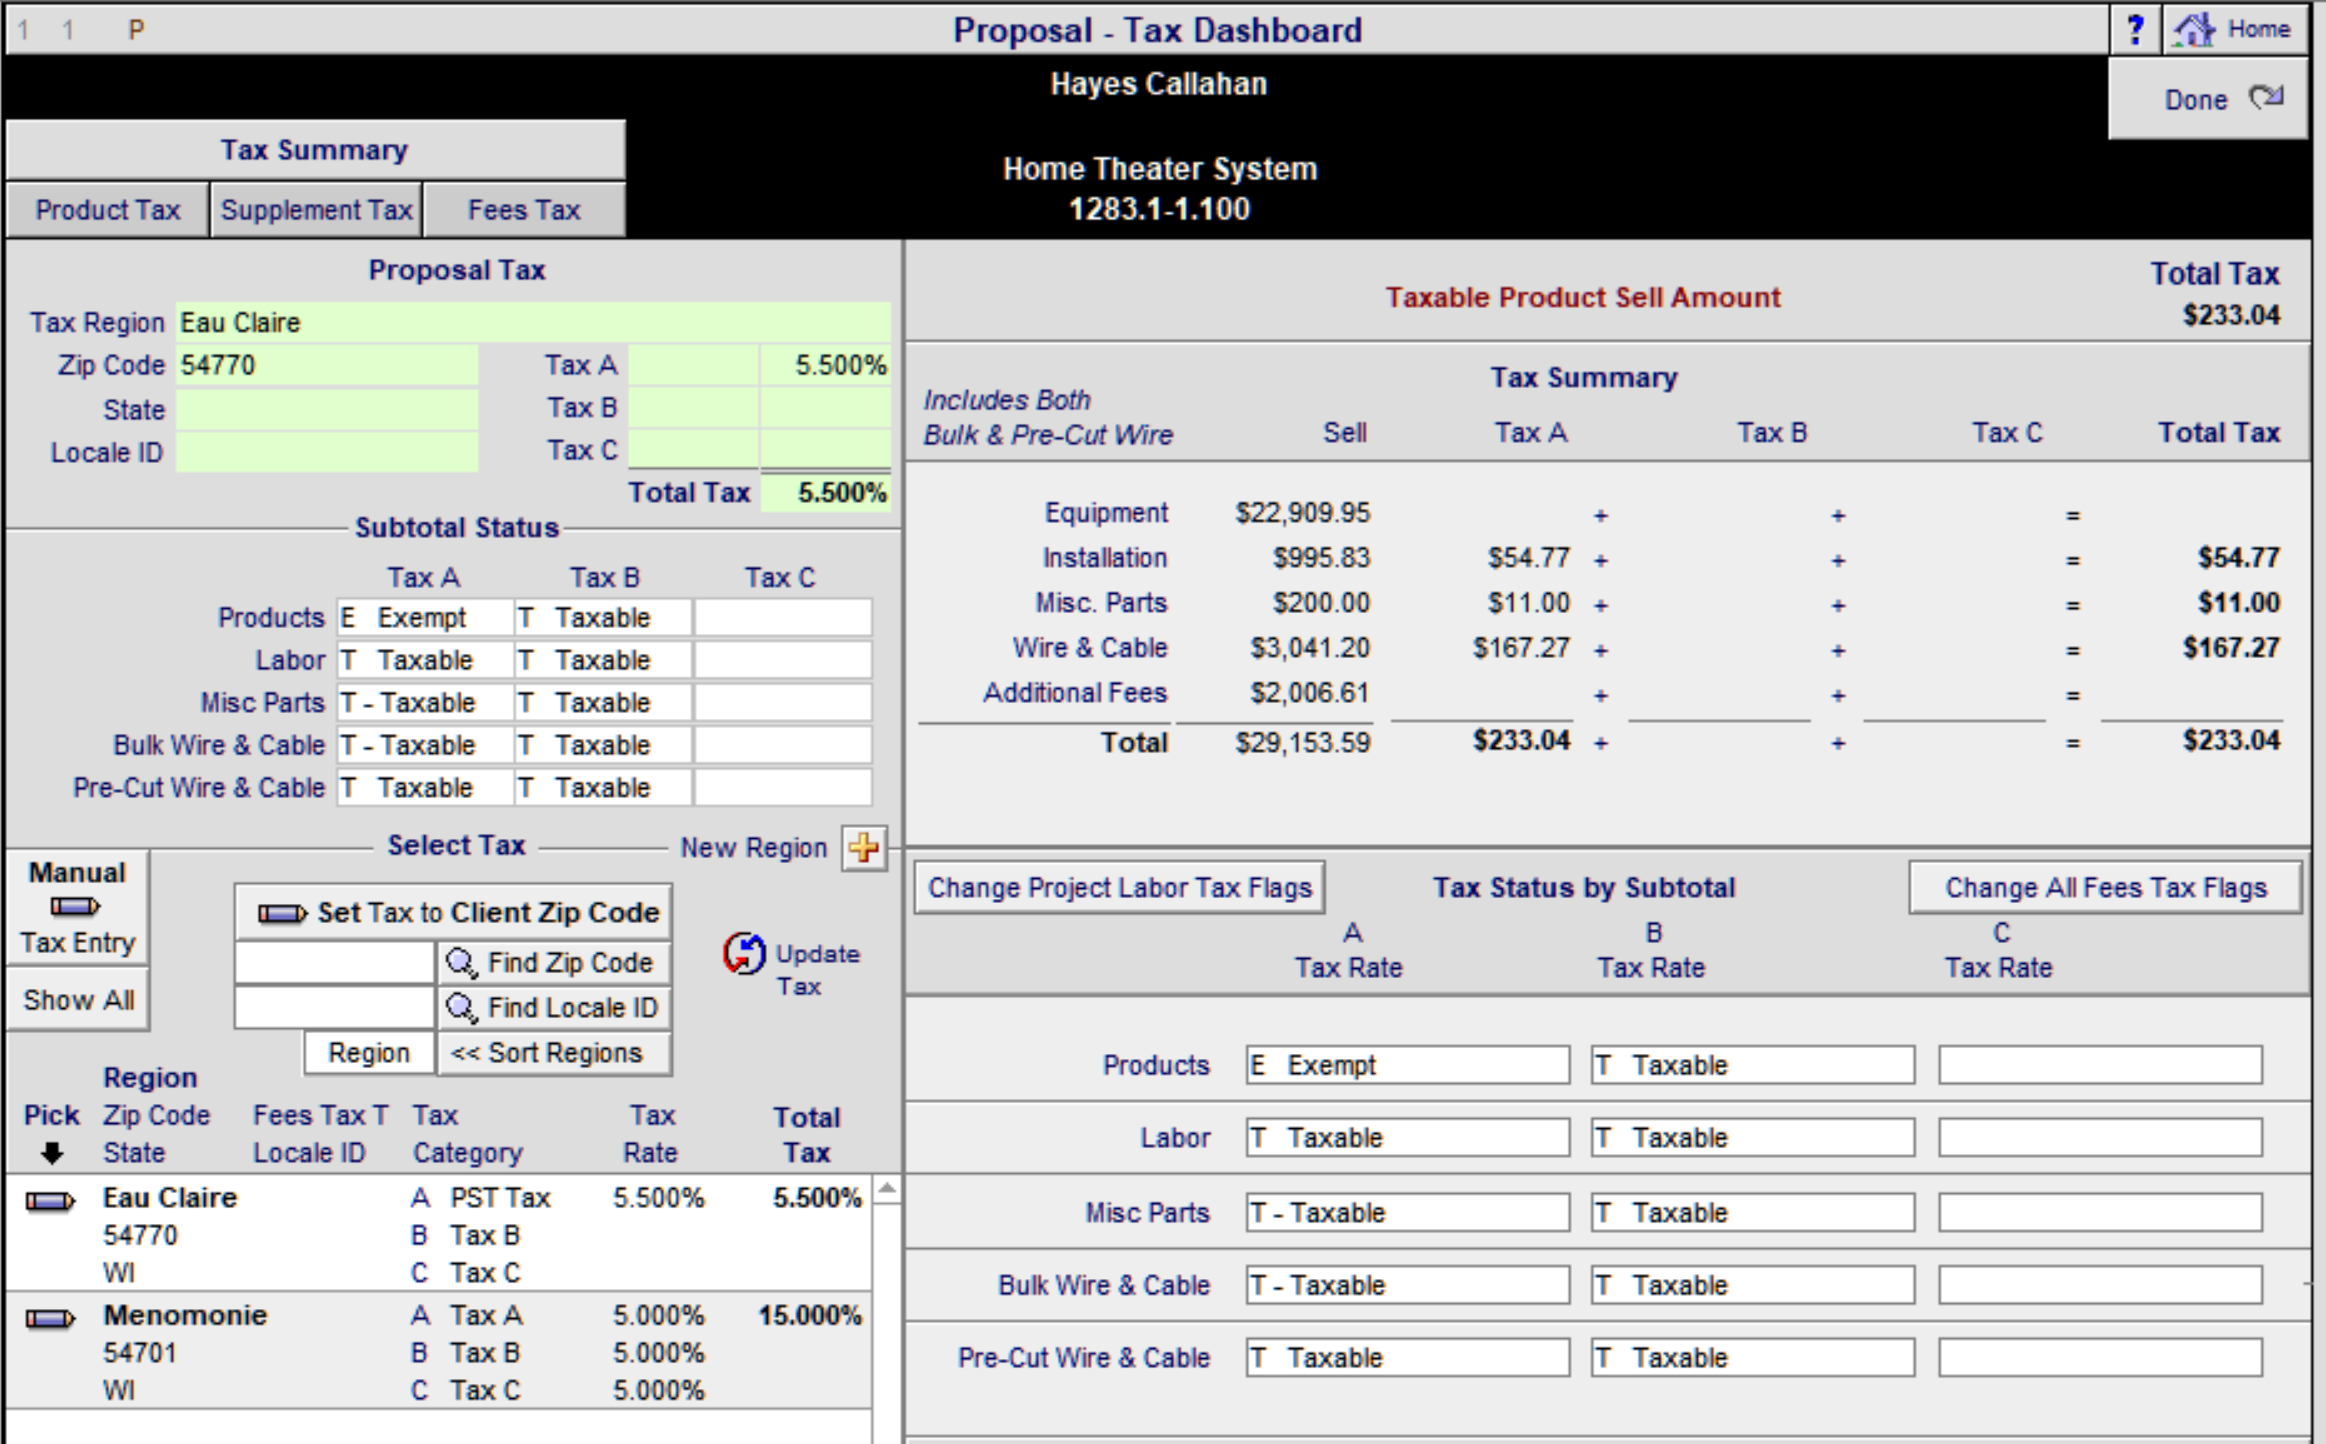
Task: Click the Pick column down arrow
Action: (x=52, y=1153)
